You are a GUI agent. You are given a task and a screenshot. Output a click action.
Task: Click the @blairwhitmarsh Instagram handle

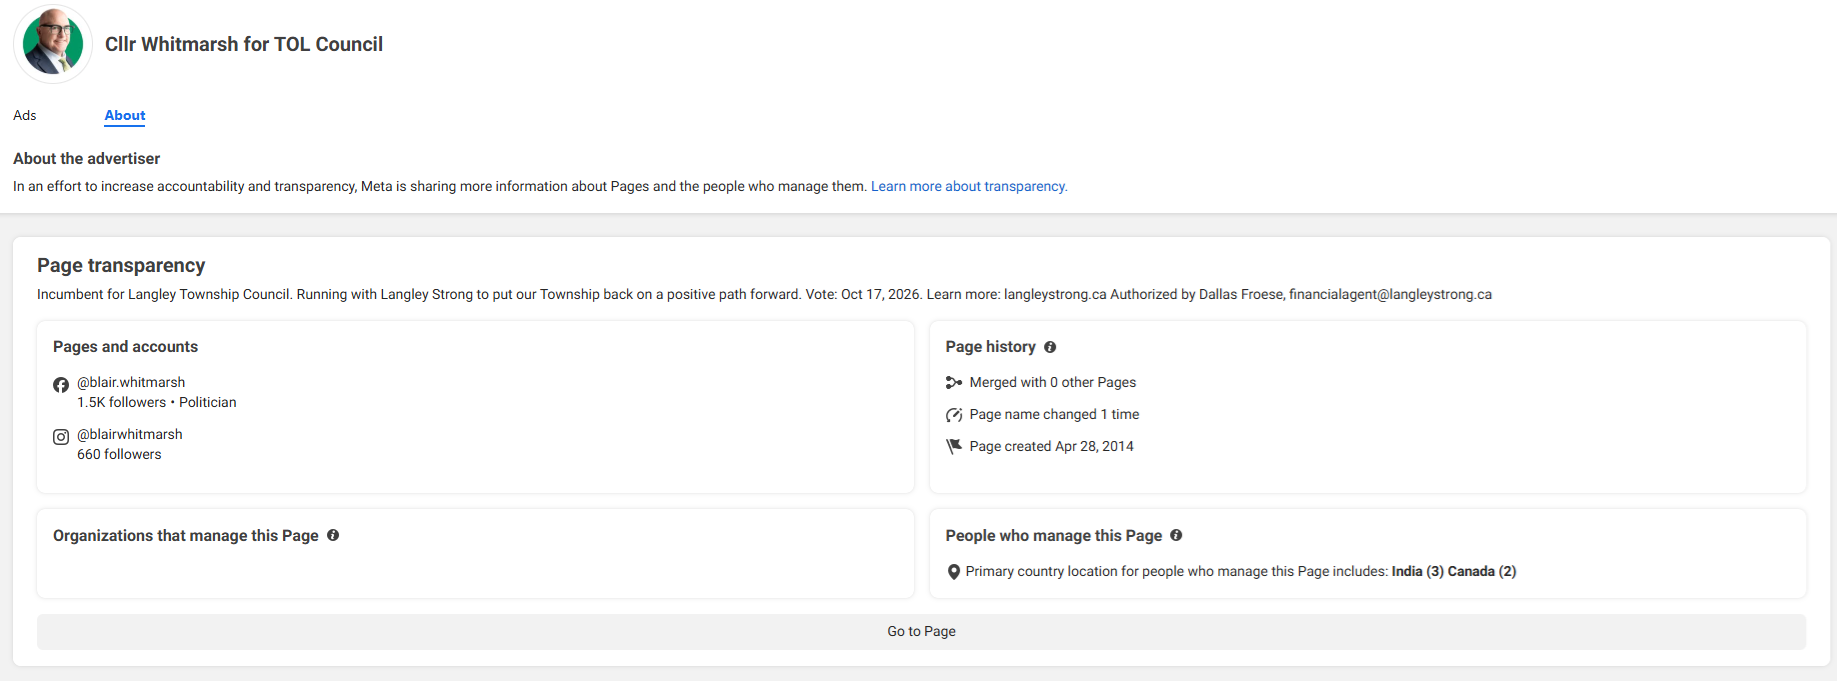[x=130, y=434]
